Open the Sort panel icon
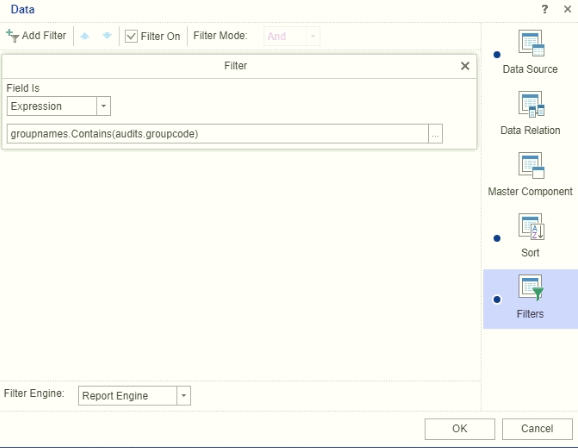This screenshot has height=448, width=578. [x=531, y=226]
